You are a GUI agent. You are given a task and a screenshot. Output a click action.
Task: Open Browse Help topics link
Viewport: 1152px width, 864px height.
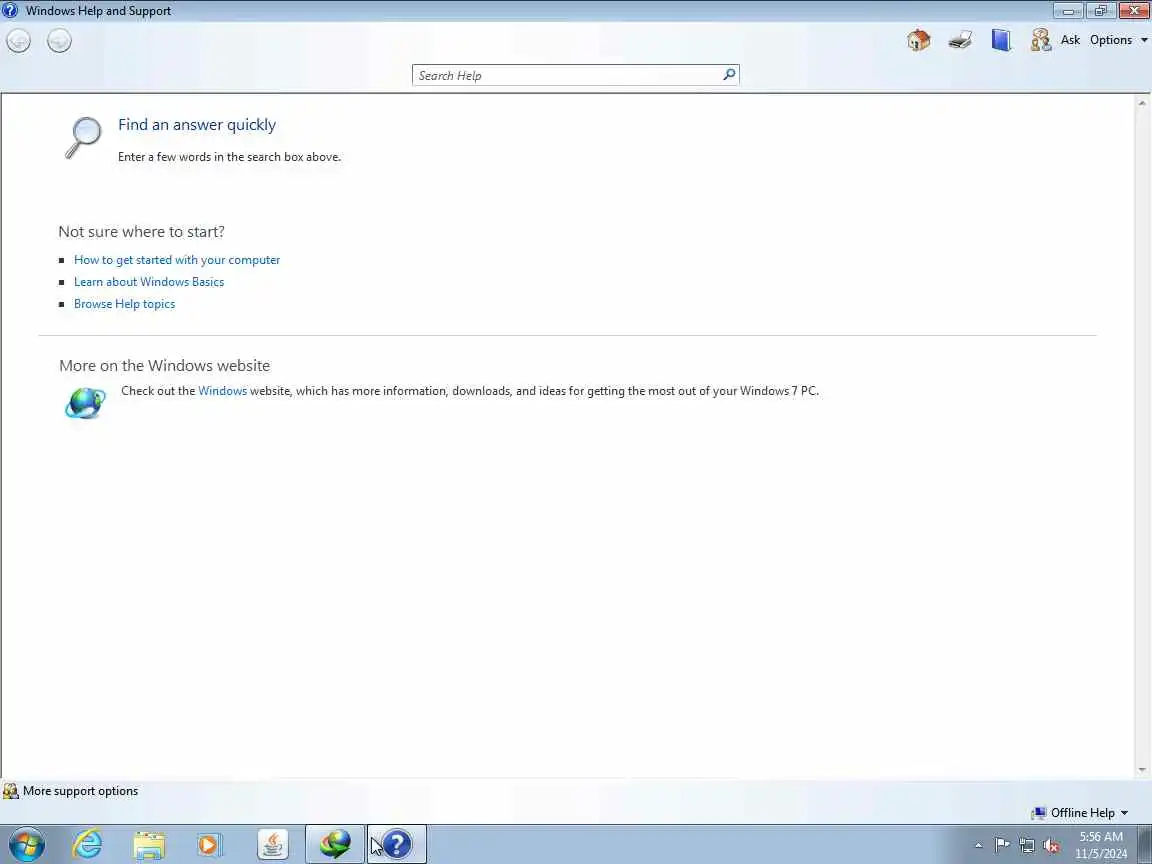pyautogui.click(x=124, y=303)
